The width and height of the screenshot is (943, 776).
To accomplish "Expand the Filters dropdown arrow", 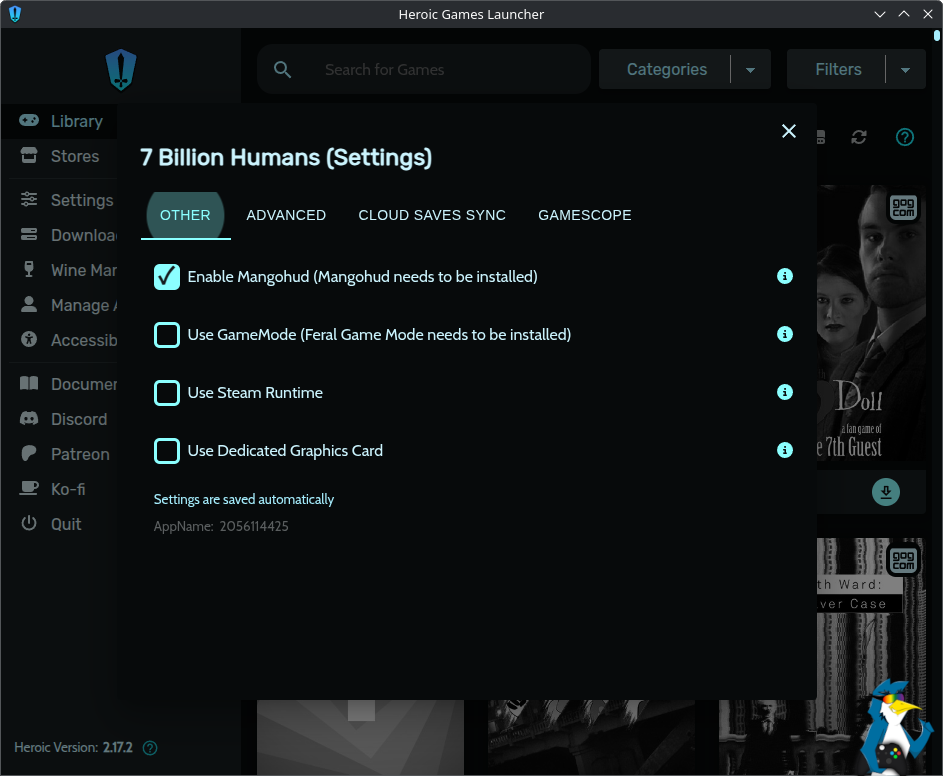I will (905, 70).
